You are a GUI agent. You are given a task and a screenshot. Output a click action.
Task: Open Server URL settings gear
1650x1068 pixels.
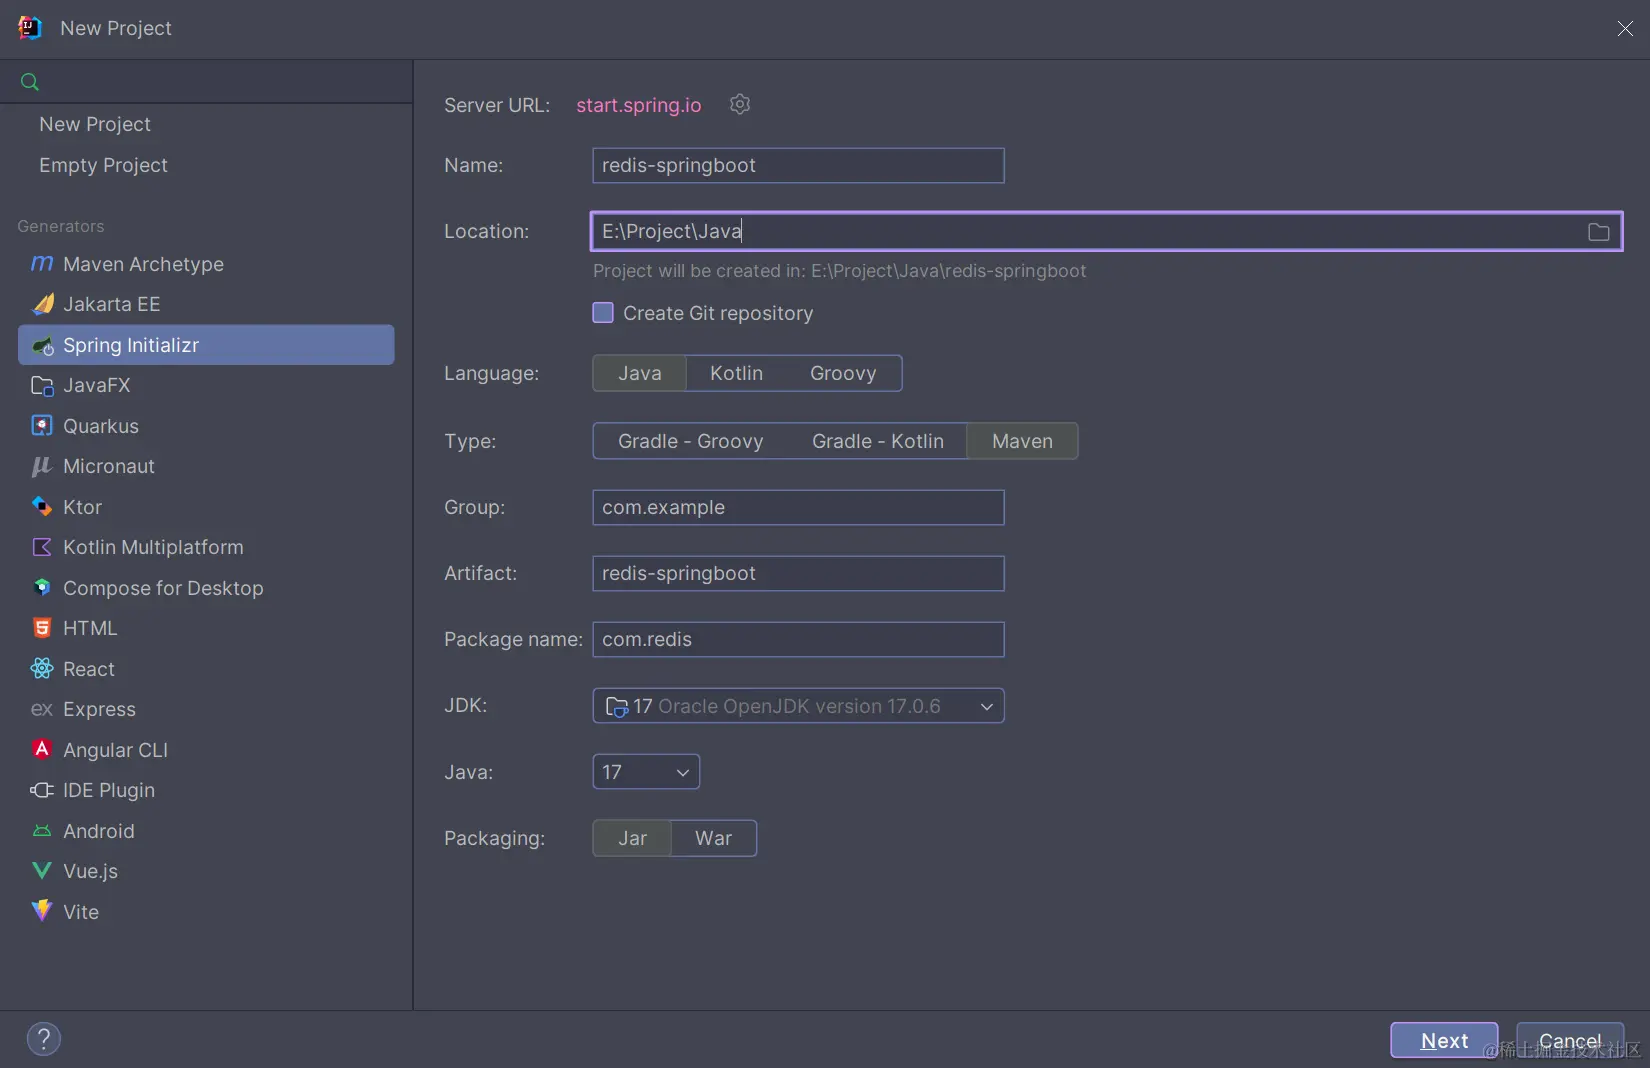(x=740, y=104)
